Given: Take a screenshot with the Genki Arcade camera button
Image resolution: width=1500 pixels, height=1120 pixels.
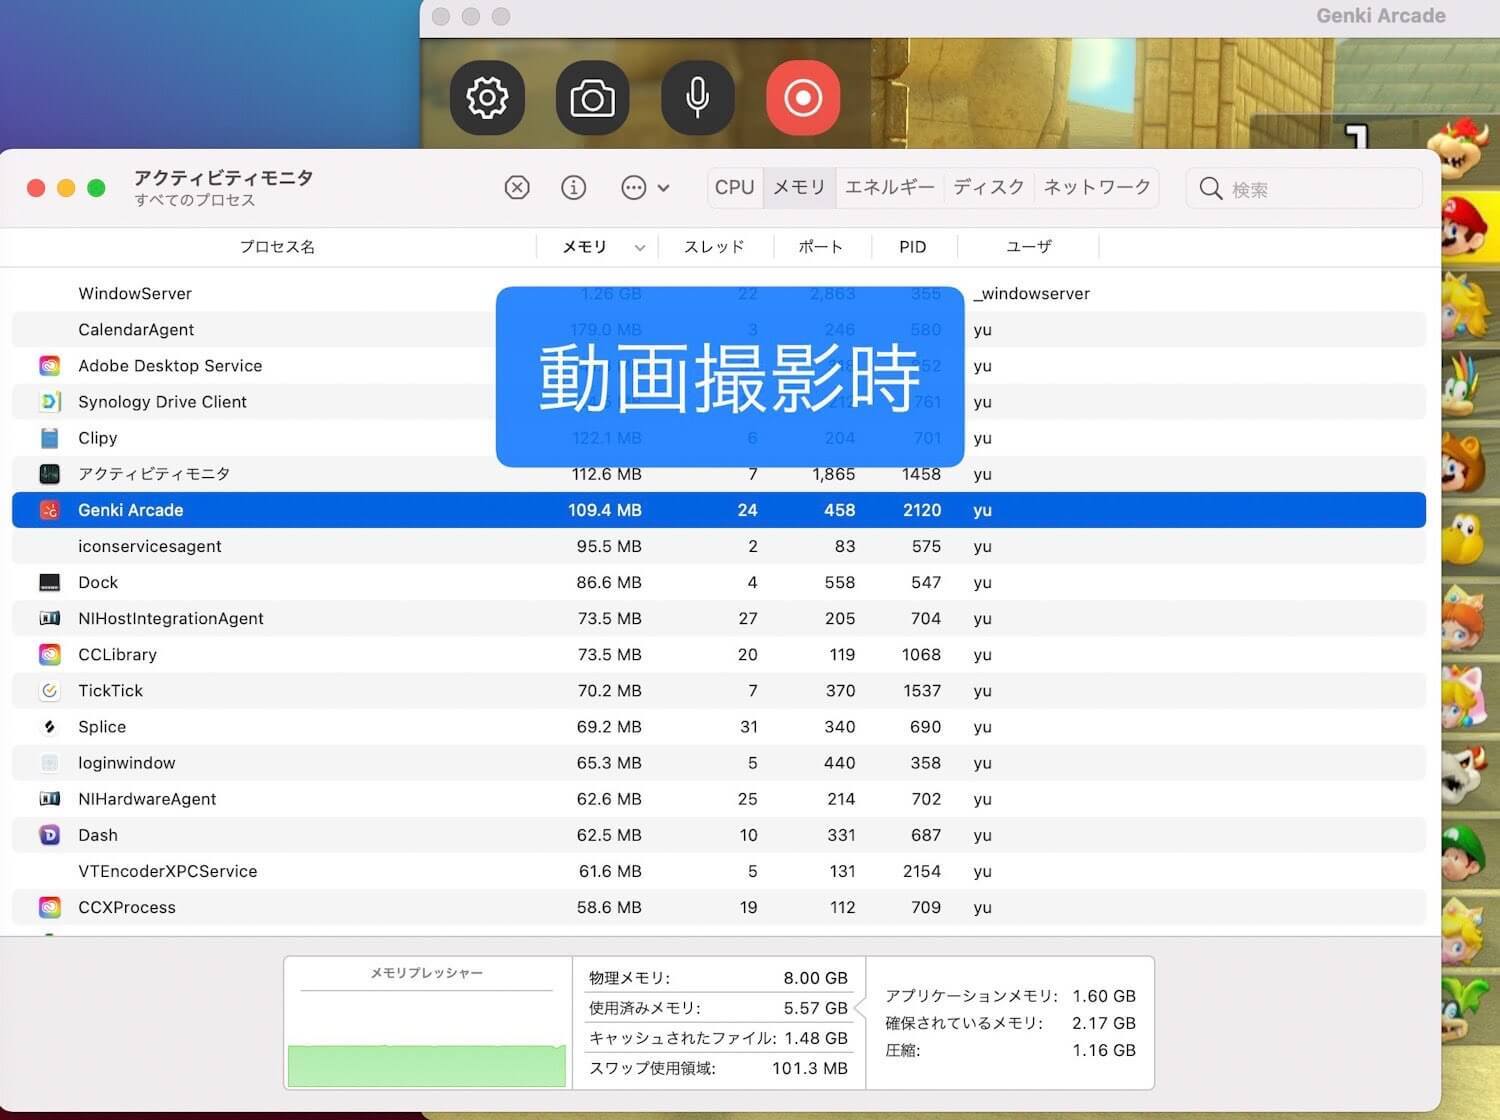Looking at the screenshot, I should point(592,98).
